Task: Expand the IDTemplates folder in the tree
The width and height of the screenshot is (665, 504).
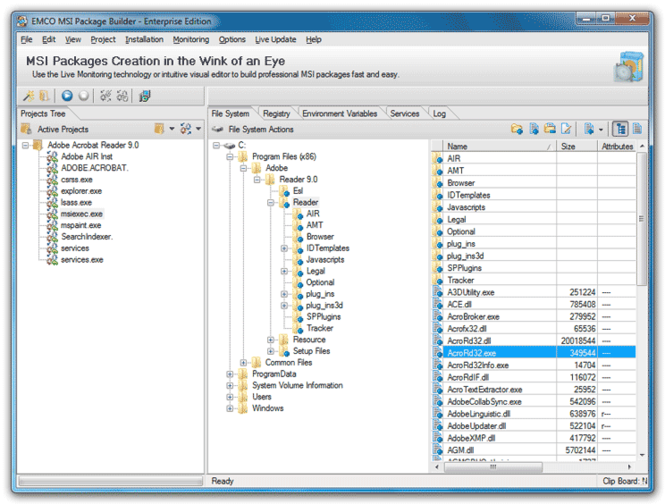Action: tap(284, 249)
